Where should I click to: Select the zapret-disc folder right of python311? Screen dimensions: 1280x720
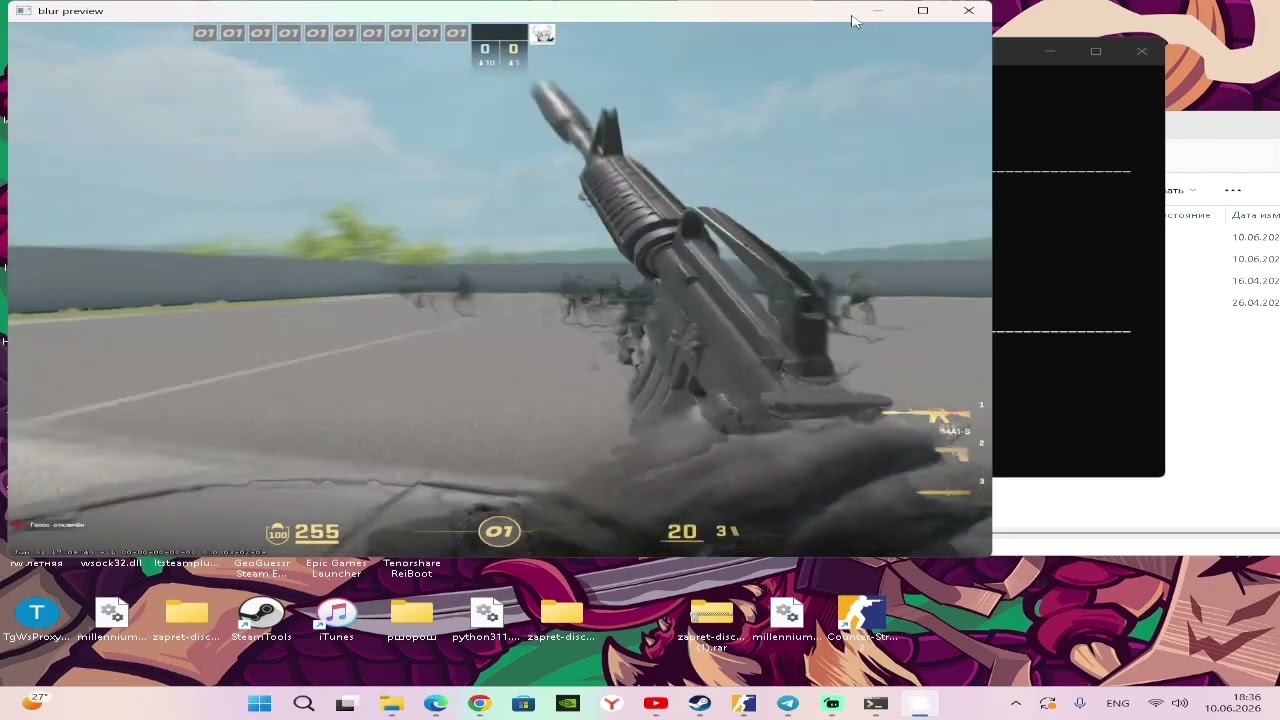pos(561,620)
